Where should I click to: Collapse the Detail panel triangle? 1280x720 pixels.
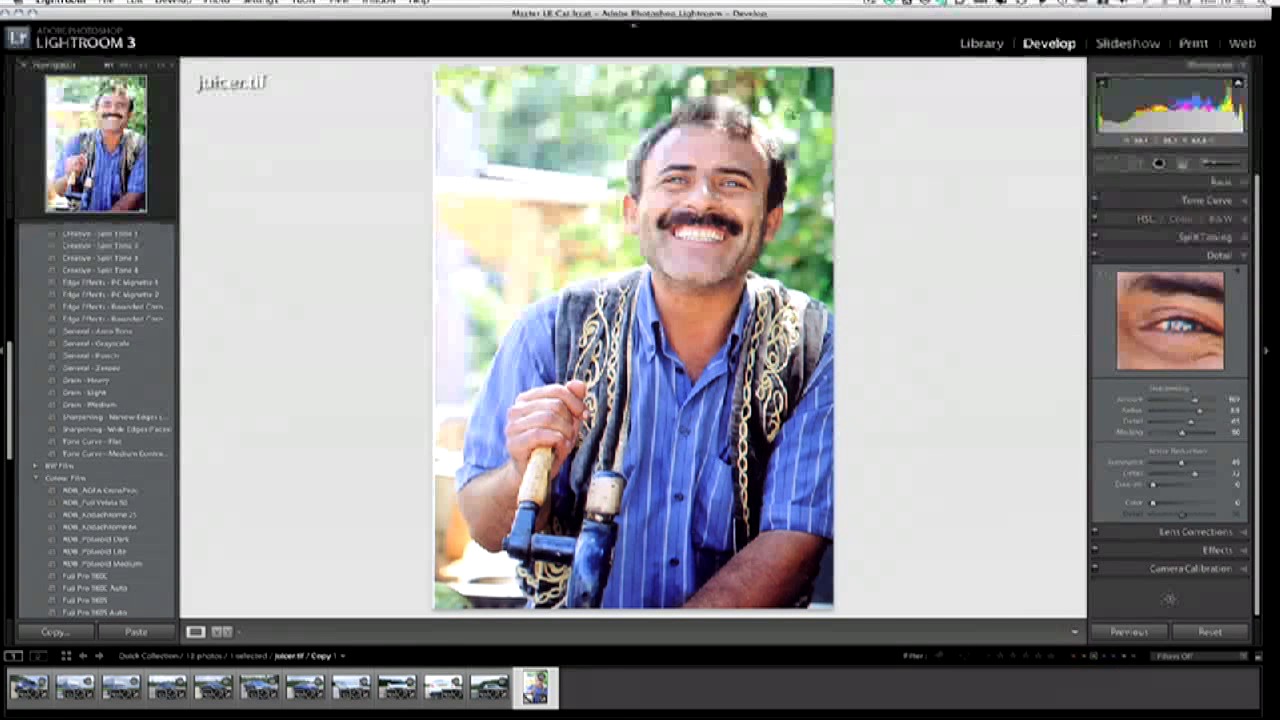click(x=1244, y=256)
